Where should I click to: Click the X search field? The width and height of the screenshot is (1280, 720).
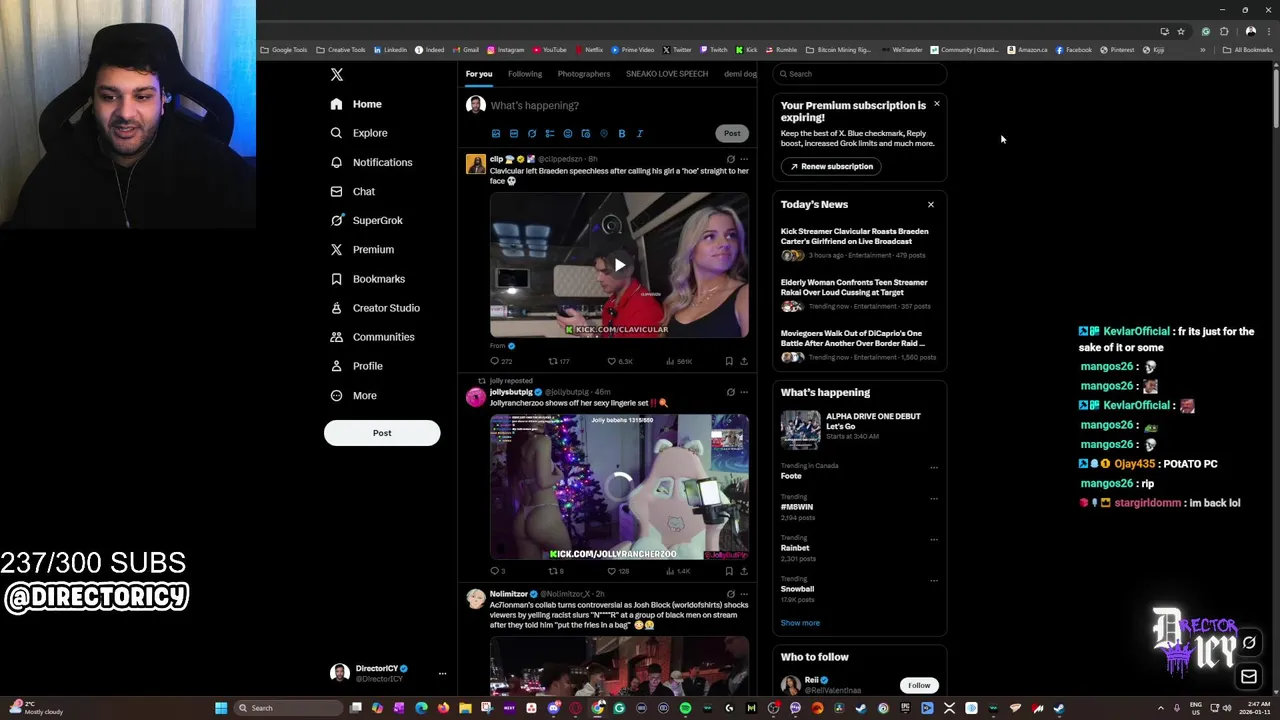click(x=859, y=74)
